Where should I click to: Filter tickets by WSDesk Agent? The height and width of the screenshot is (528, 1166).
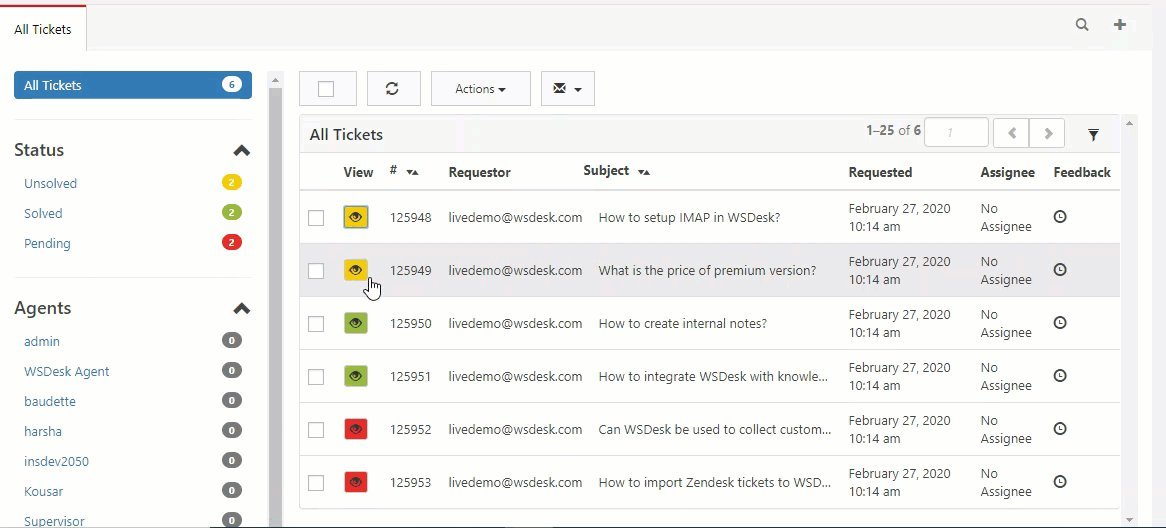coord(66,372)
